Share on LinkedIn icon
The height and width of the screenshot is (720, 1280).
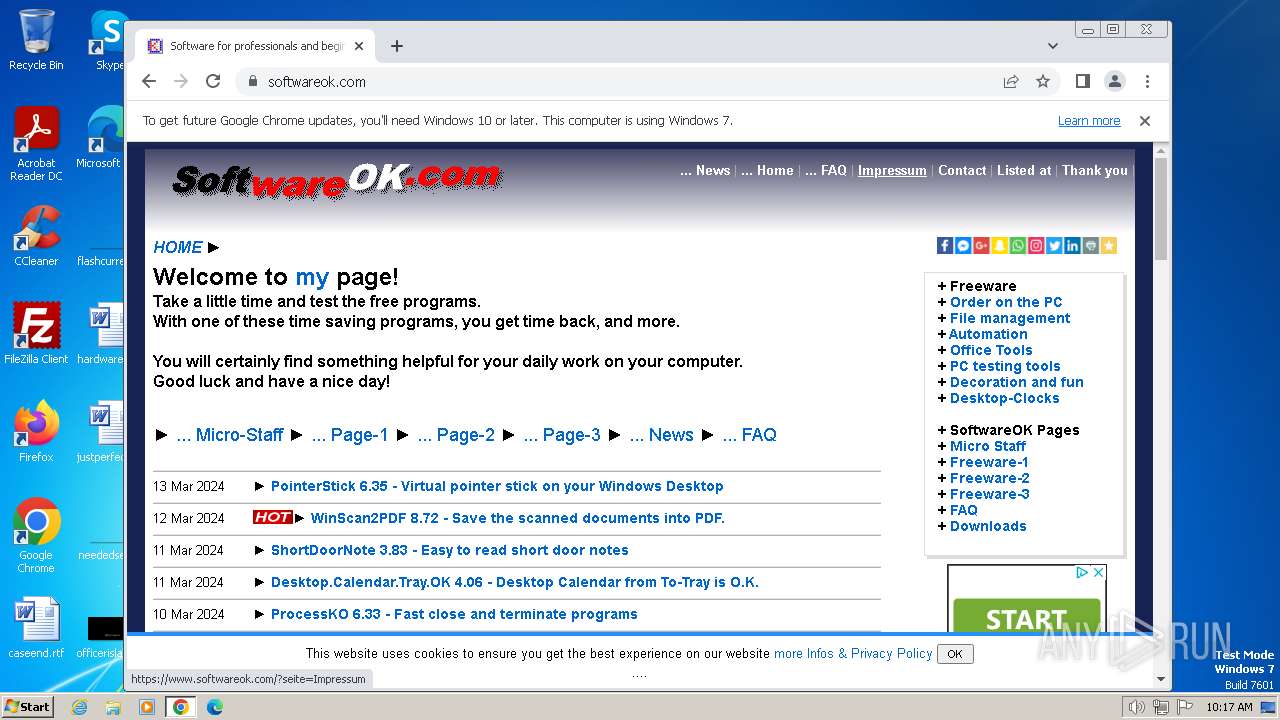pos(1072,245)
